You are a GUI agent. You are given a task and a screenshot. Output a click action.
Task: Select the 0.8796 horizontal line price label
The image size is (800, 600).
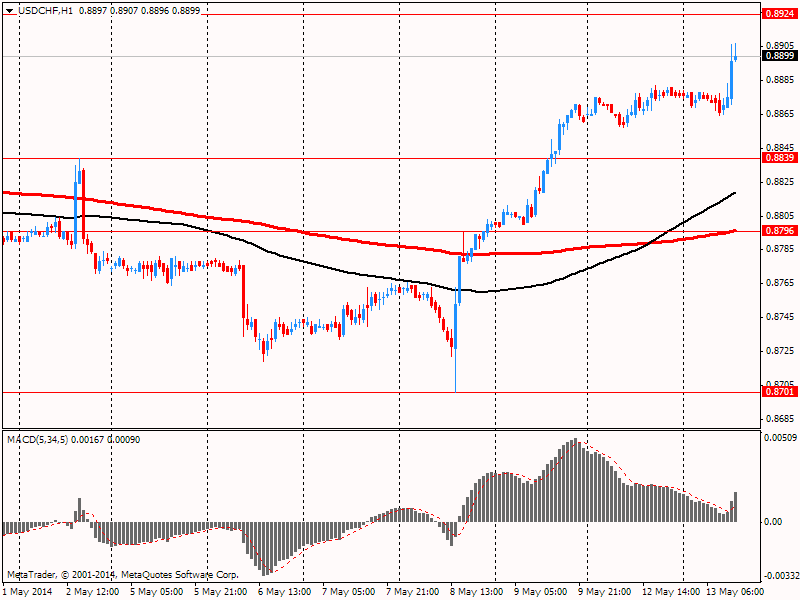click(x=780, y=231)
